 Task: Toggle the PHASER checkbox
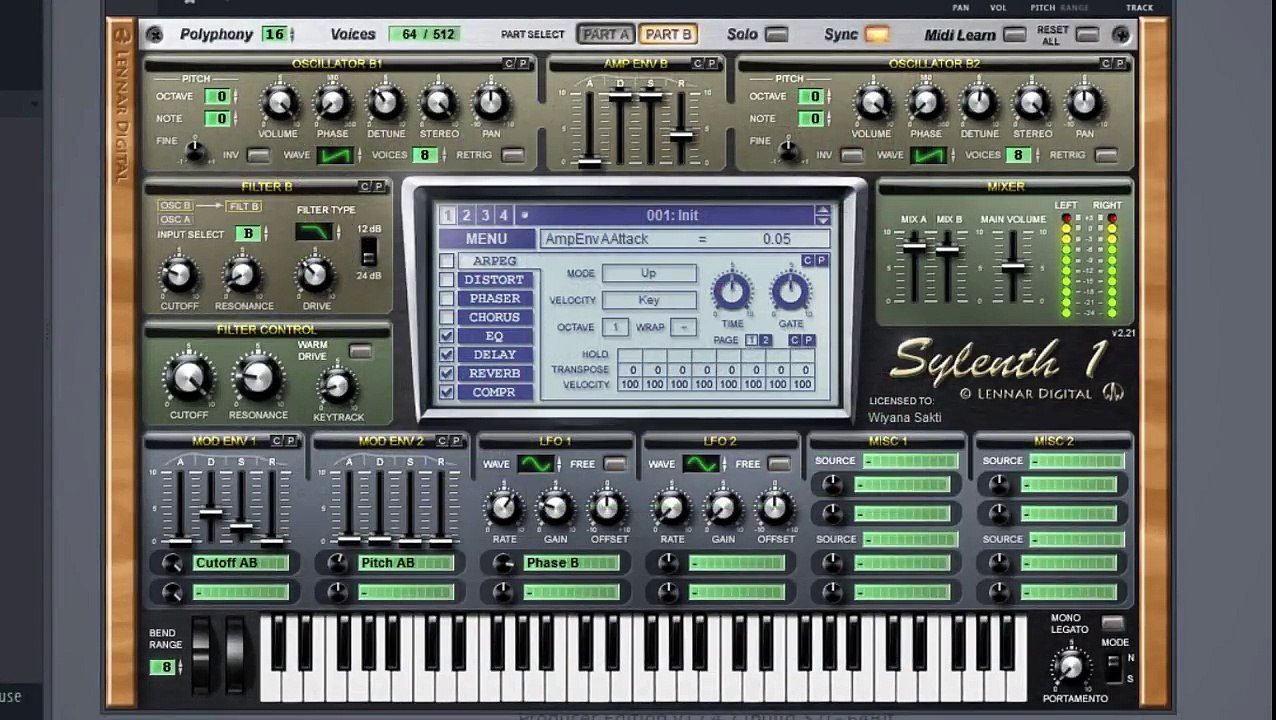coord(447,299)
